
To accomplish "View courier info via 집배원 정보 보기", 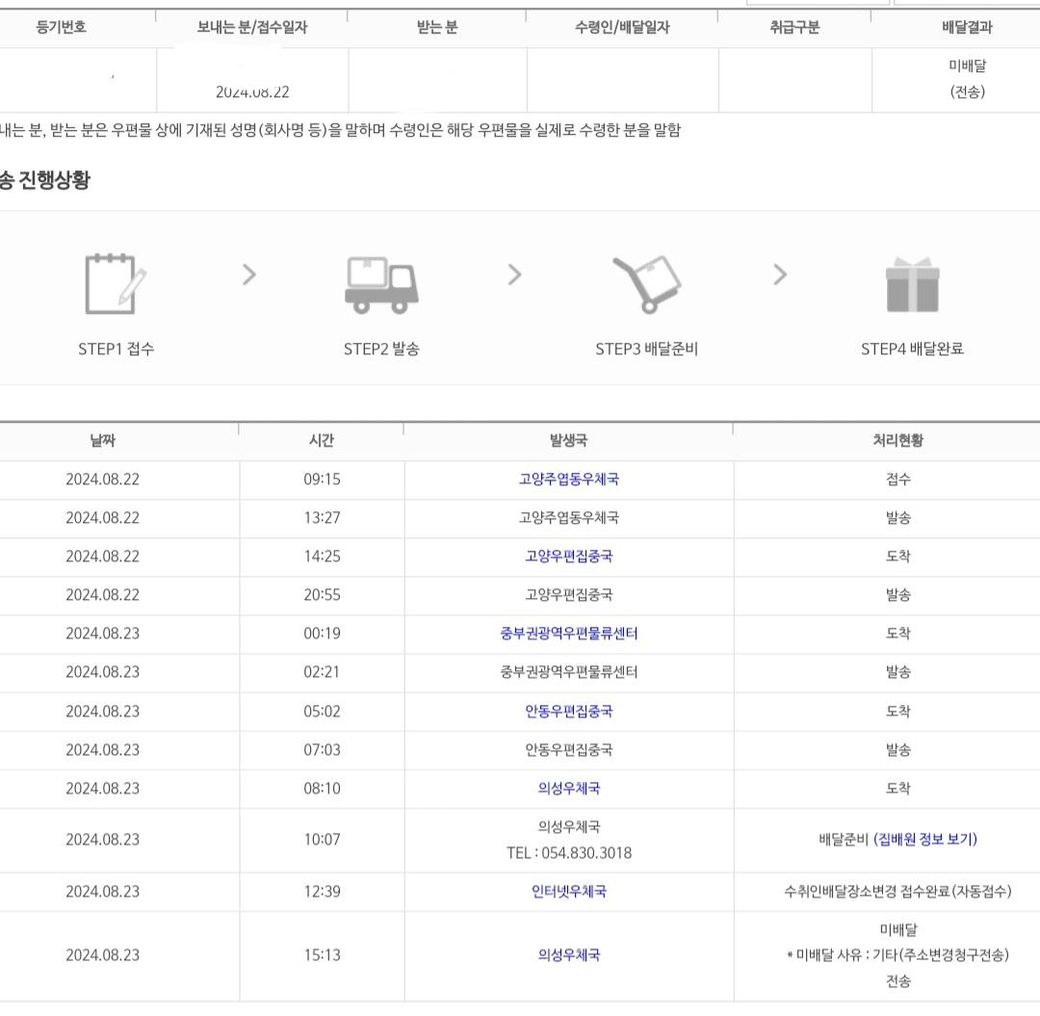I will [925, 839].
